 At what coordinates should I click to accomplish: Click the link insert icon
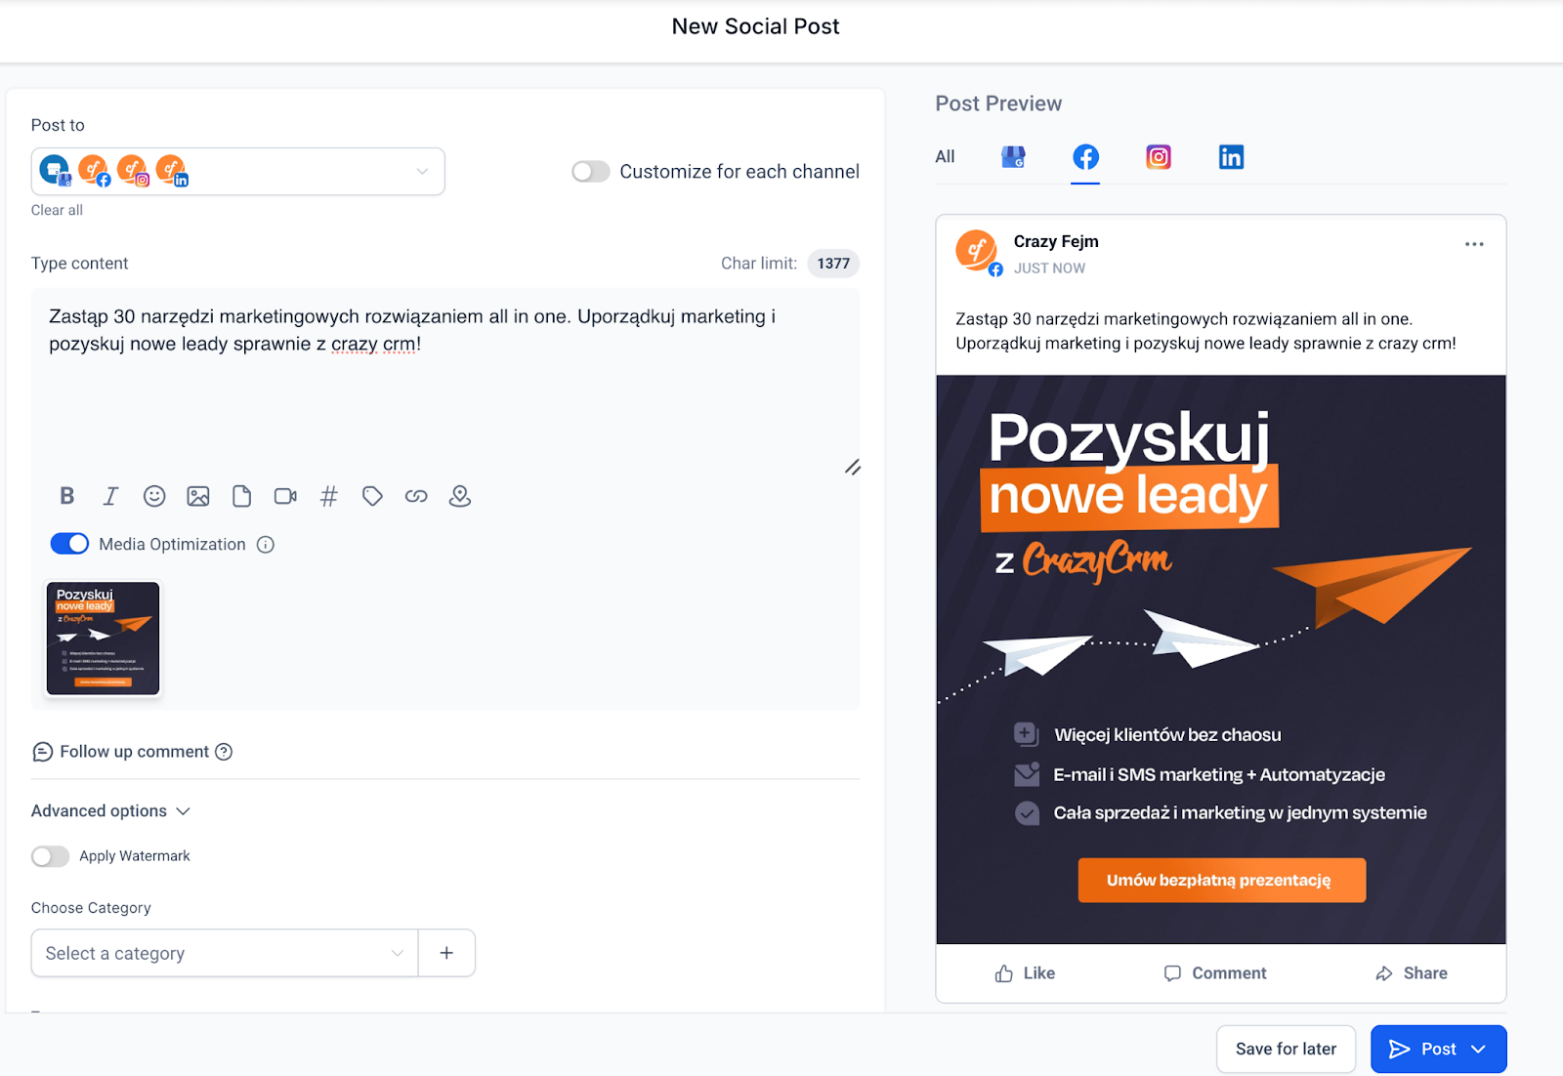(x=416, y=496)
